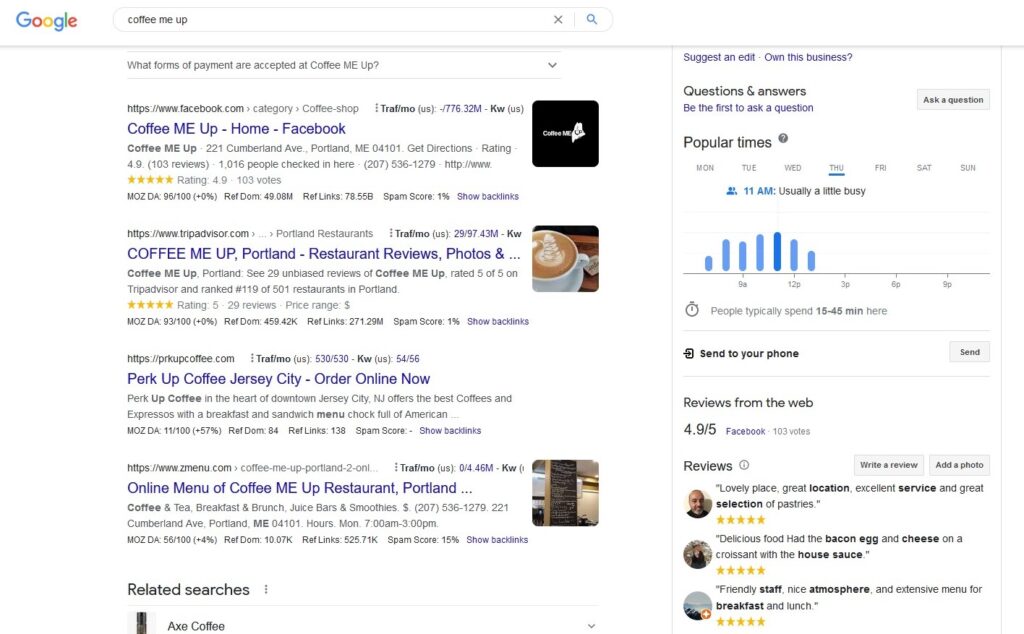Click Kw value 54/56 on prkupcoffee result

point(408,358)
